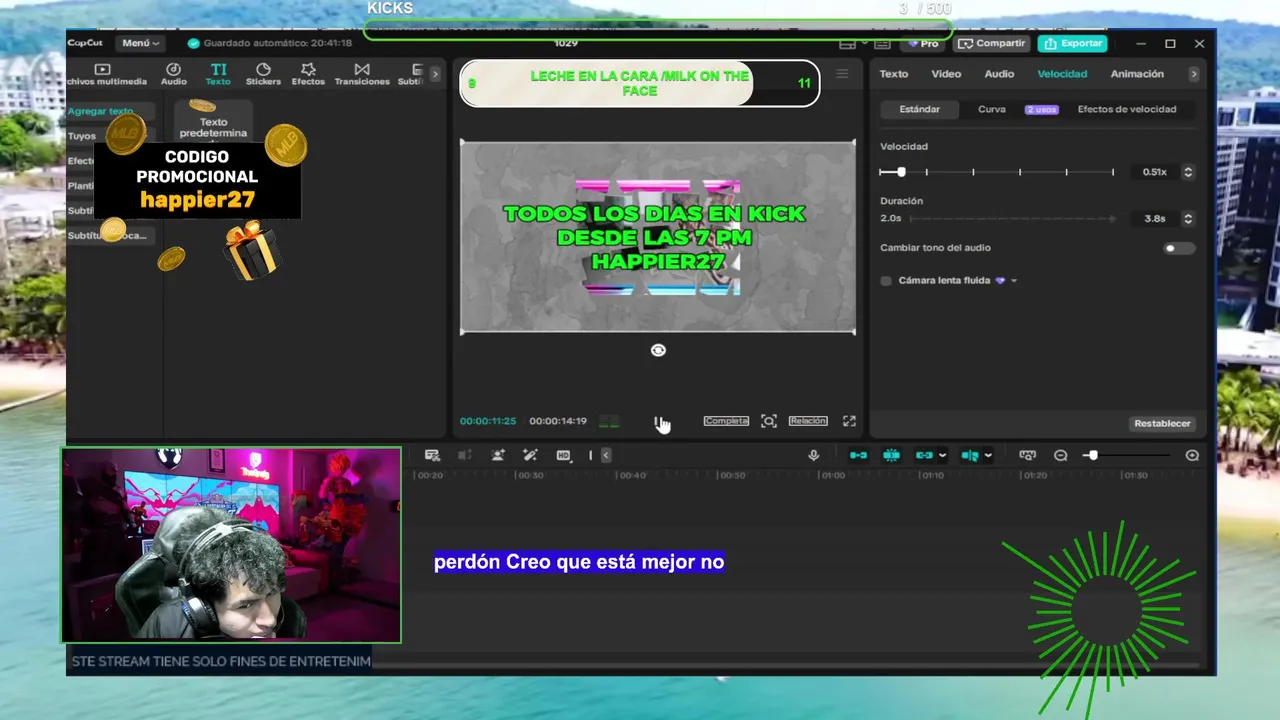The image size is (1280, 720).
Task: Switch to the Animación tab
Action: click(x=1137, y=74)
